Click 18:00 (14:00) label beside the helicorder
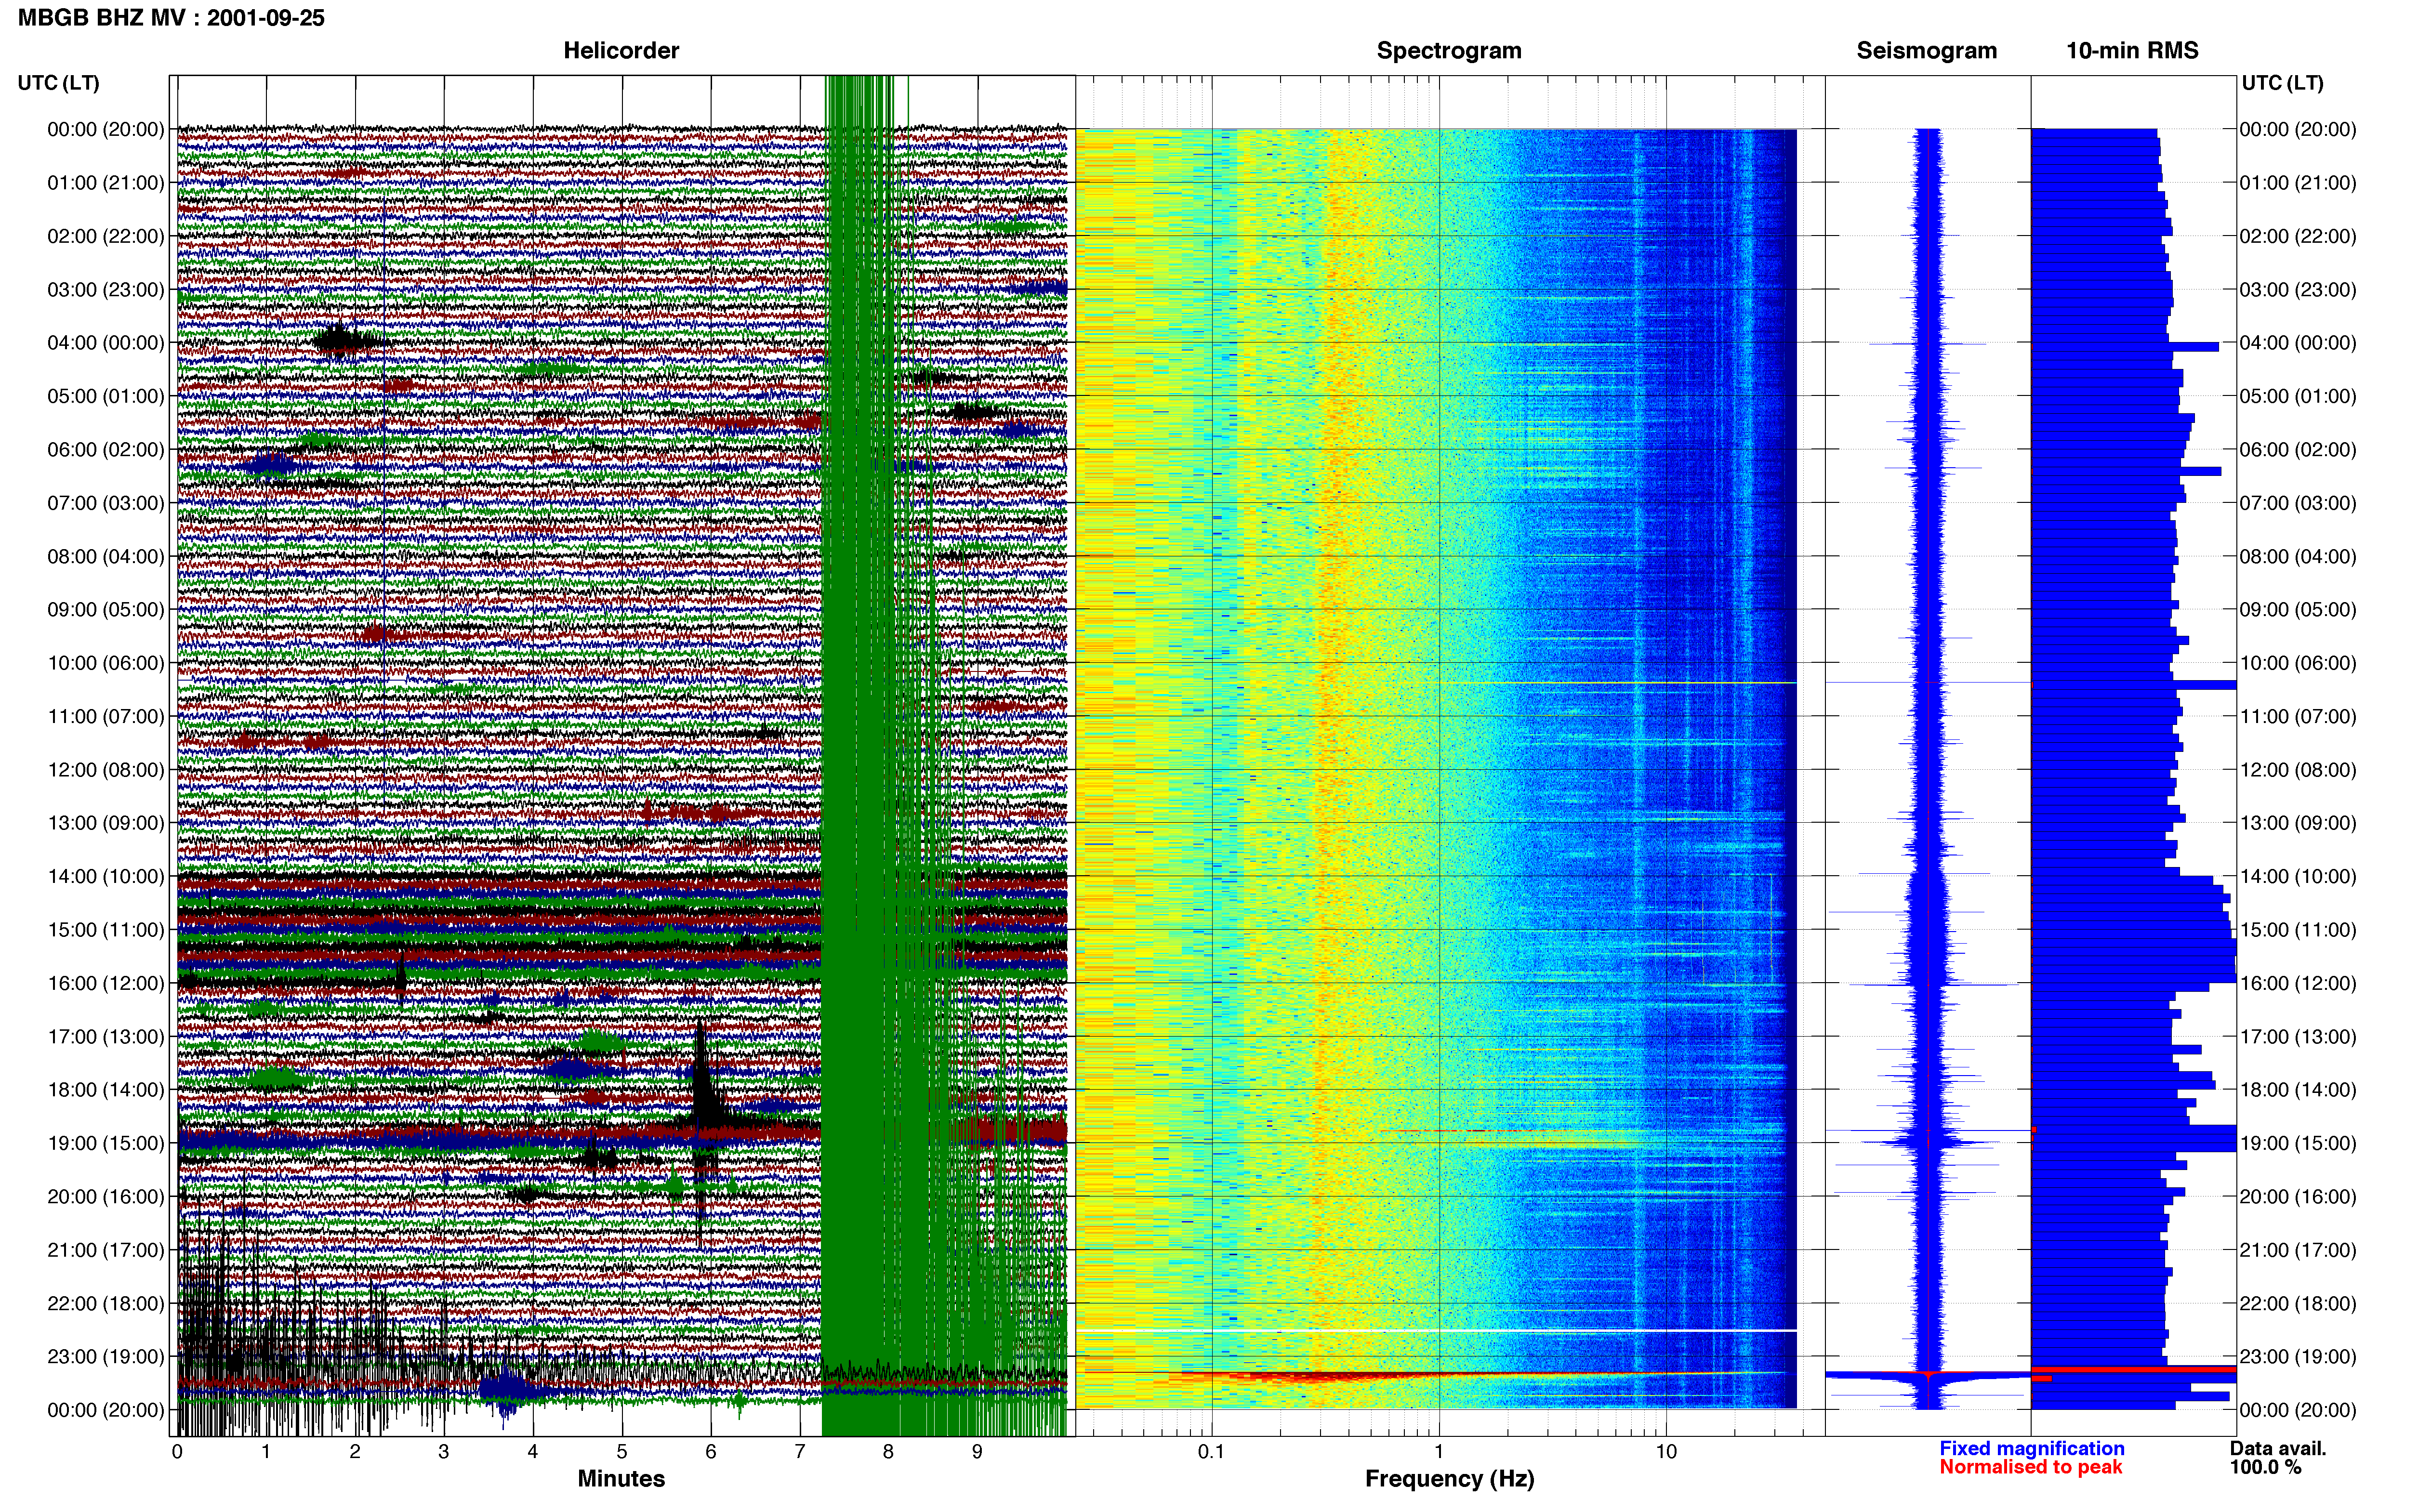The width and height of the screenshot is (2418, 1512). point(106,1090)
